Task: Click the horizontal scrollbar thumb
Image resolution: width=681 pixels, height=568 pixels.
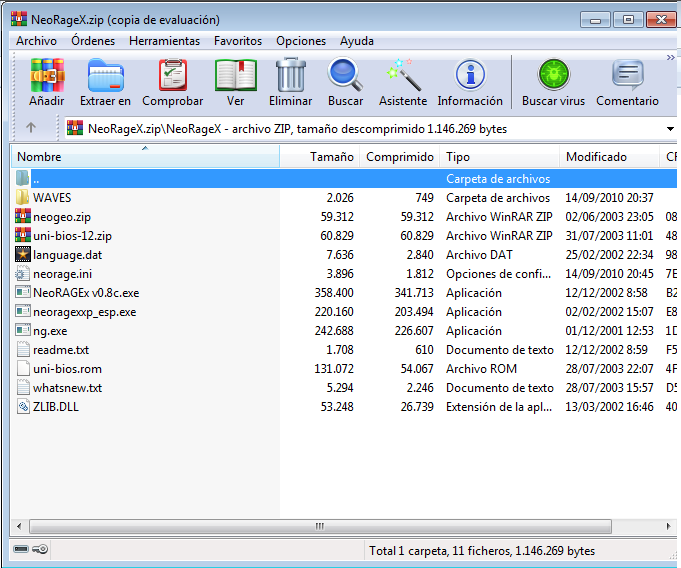Action: tap(321, 526)
